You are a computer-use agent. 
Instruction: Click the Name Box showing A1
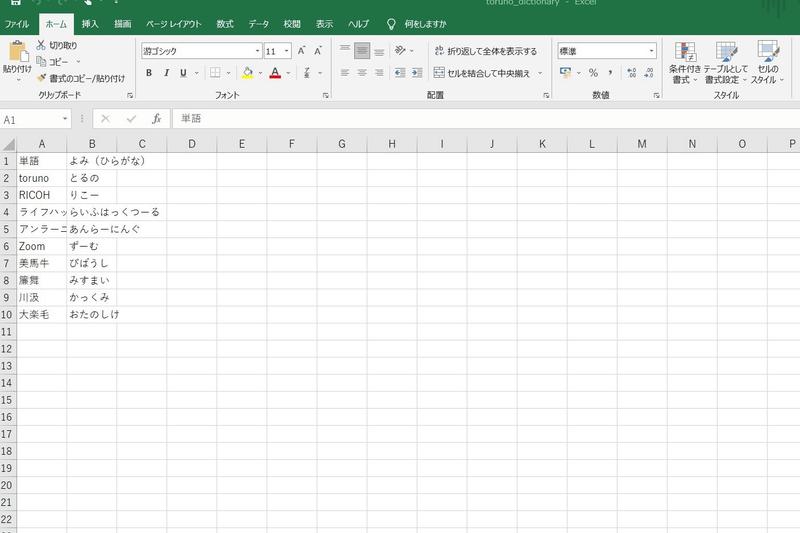[31, 120]
